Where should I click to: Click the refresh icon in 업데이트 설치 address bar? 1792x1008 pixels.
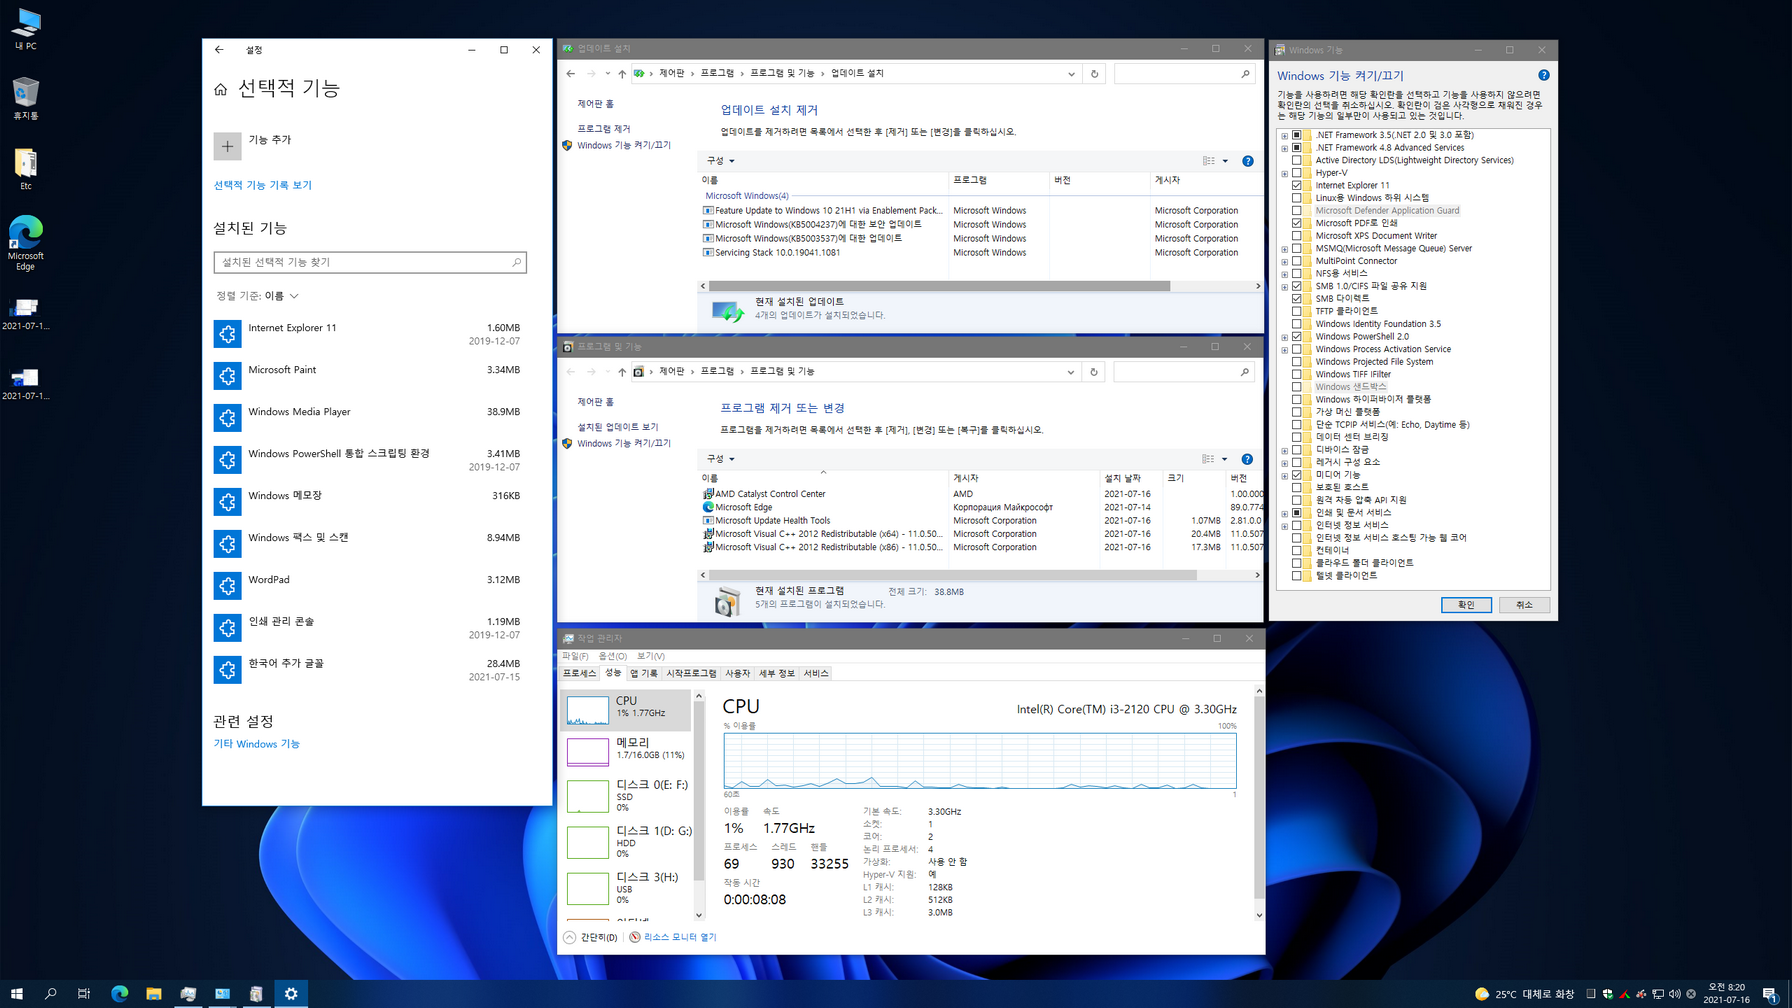pyautogui.click(x=1094, y=74)
